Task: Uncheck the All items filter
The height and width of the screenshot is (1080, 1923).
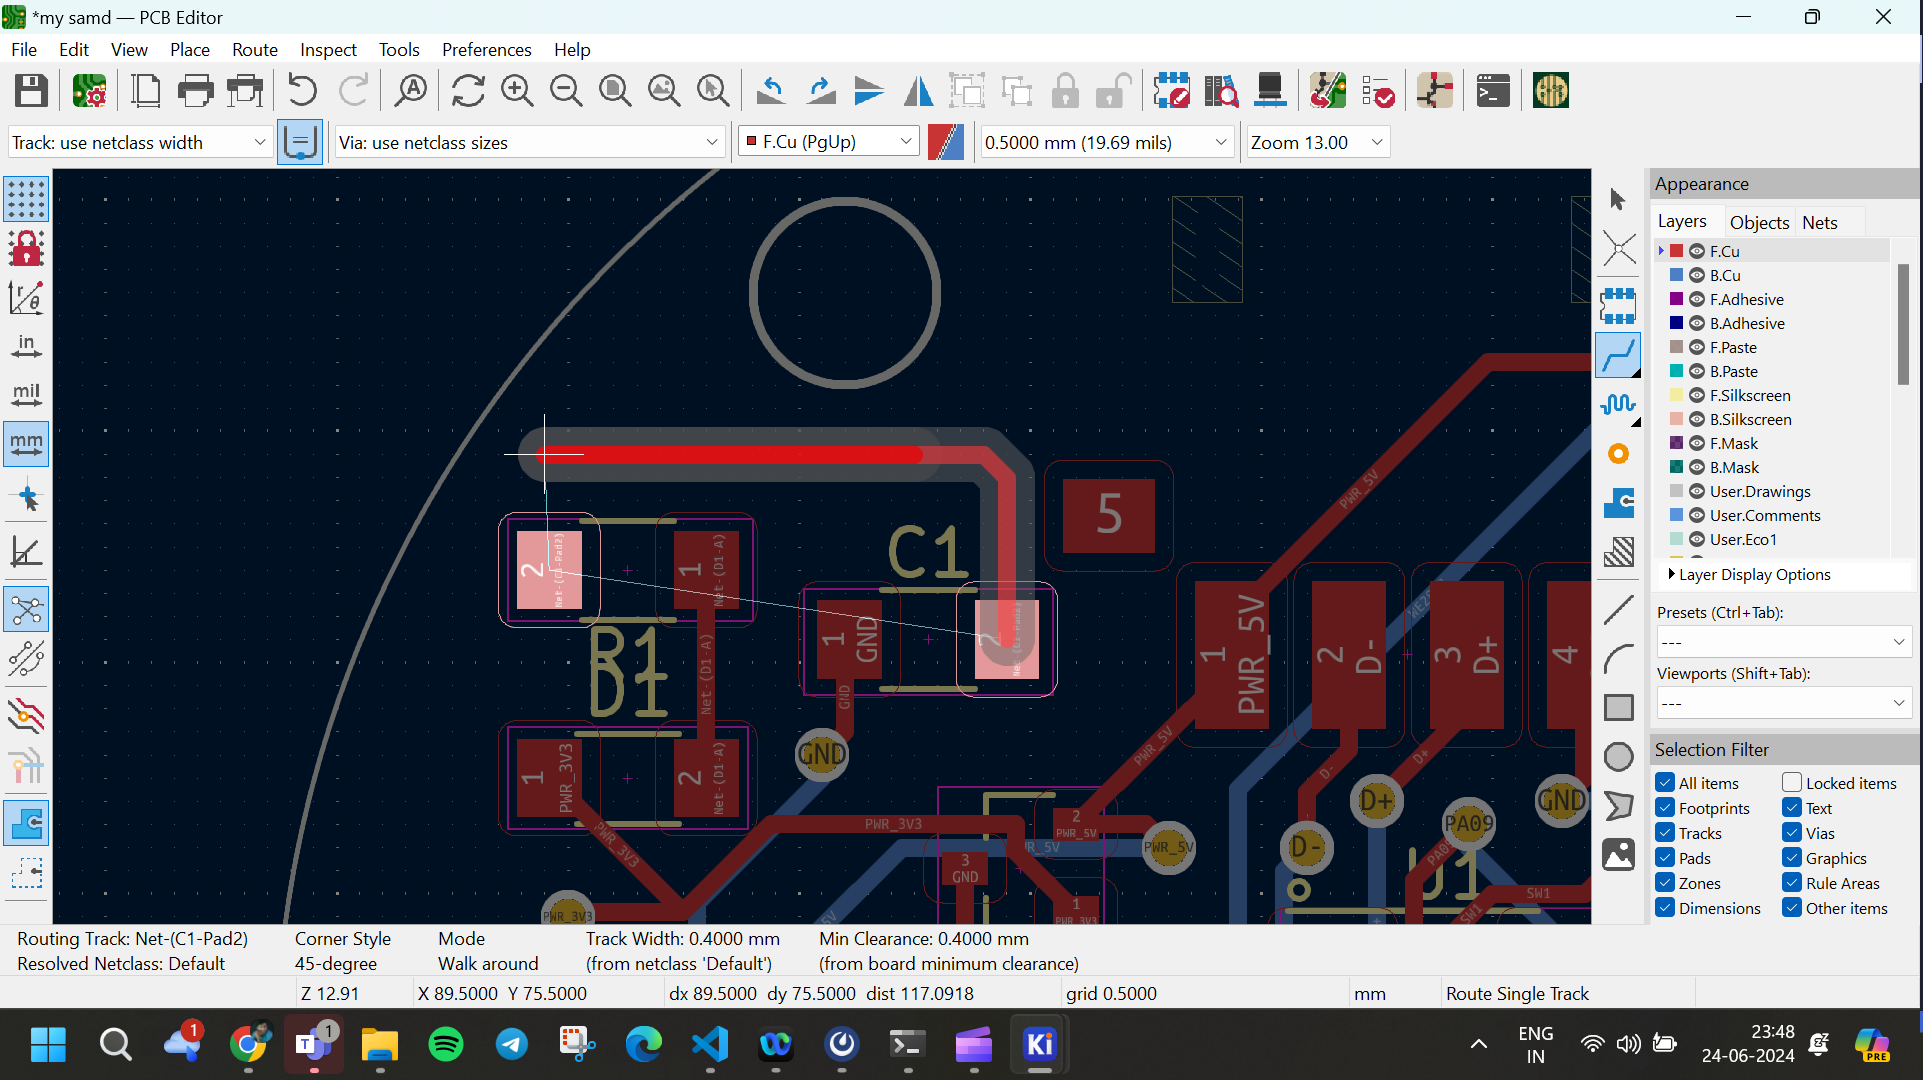Action: tap(1665, 783)
